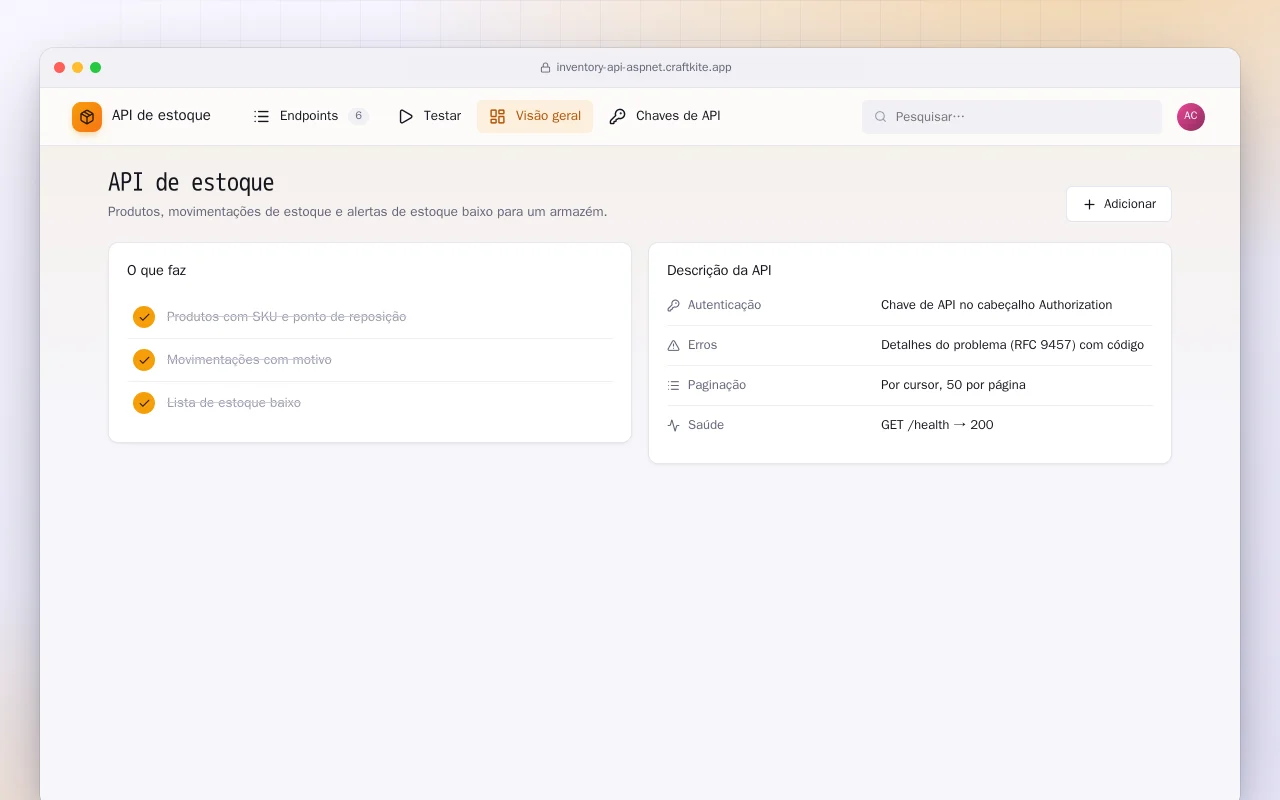Click the plus icon in Adicionar
This screenshot has width=1280, height=800.
click(x=1090, y=204)
